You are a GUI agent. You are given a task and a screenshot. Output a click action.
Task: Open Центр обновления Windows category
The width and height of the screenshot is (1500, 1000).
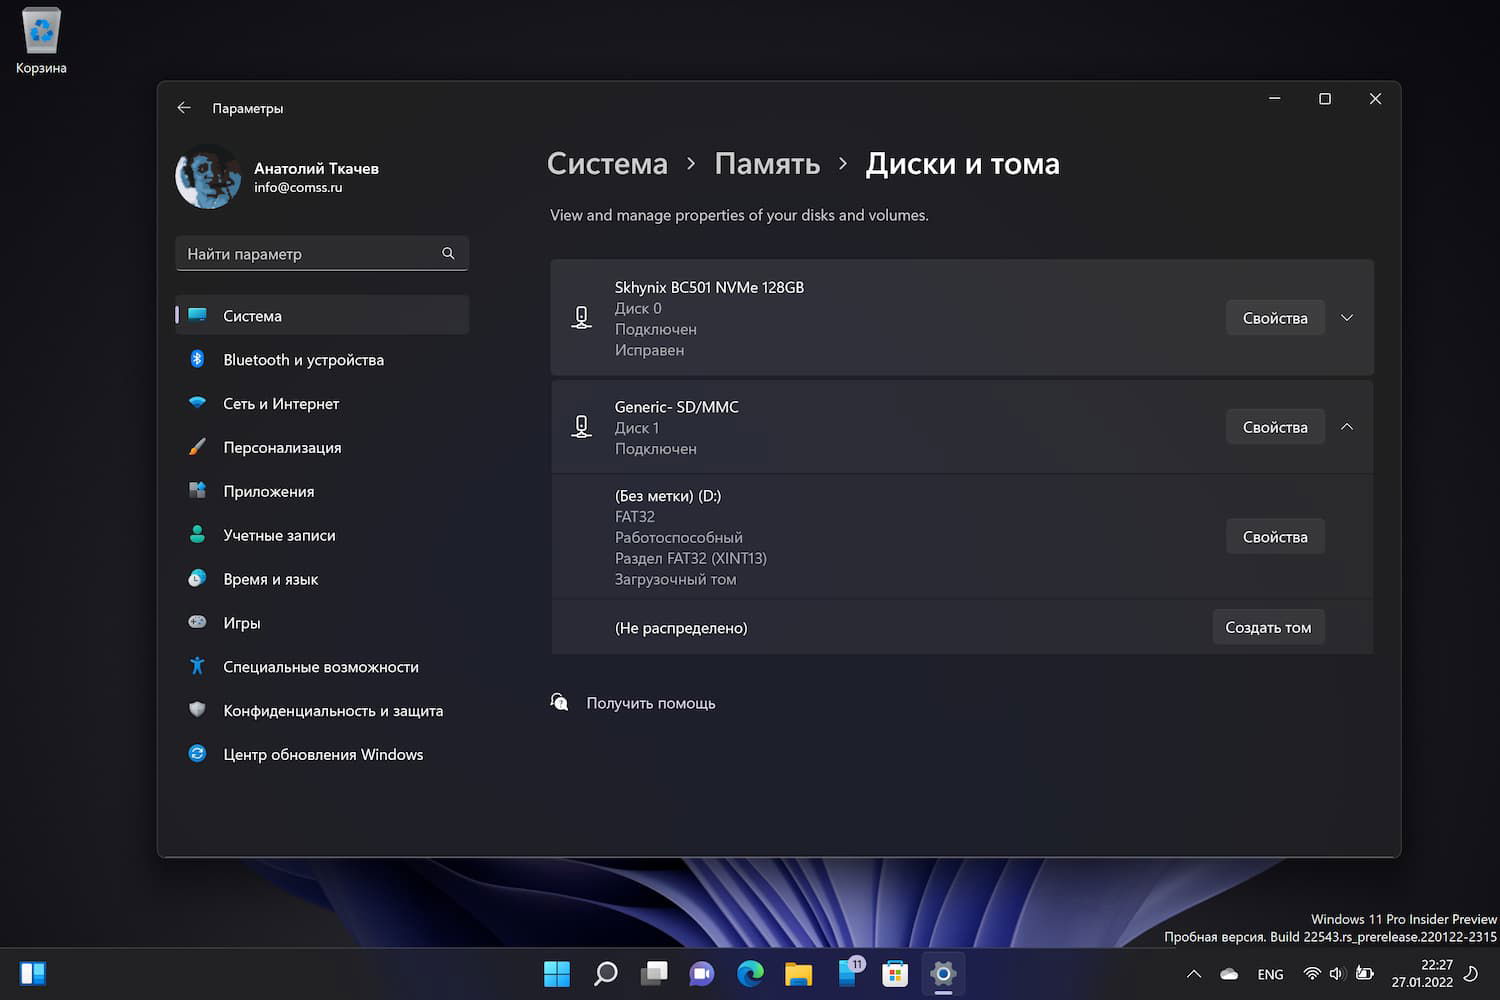coord(322,754)
